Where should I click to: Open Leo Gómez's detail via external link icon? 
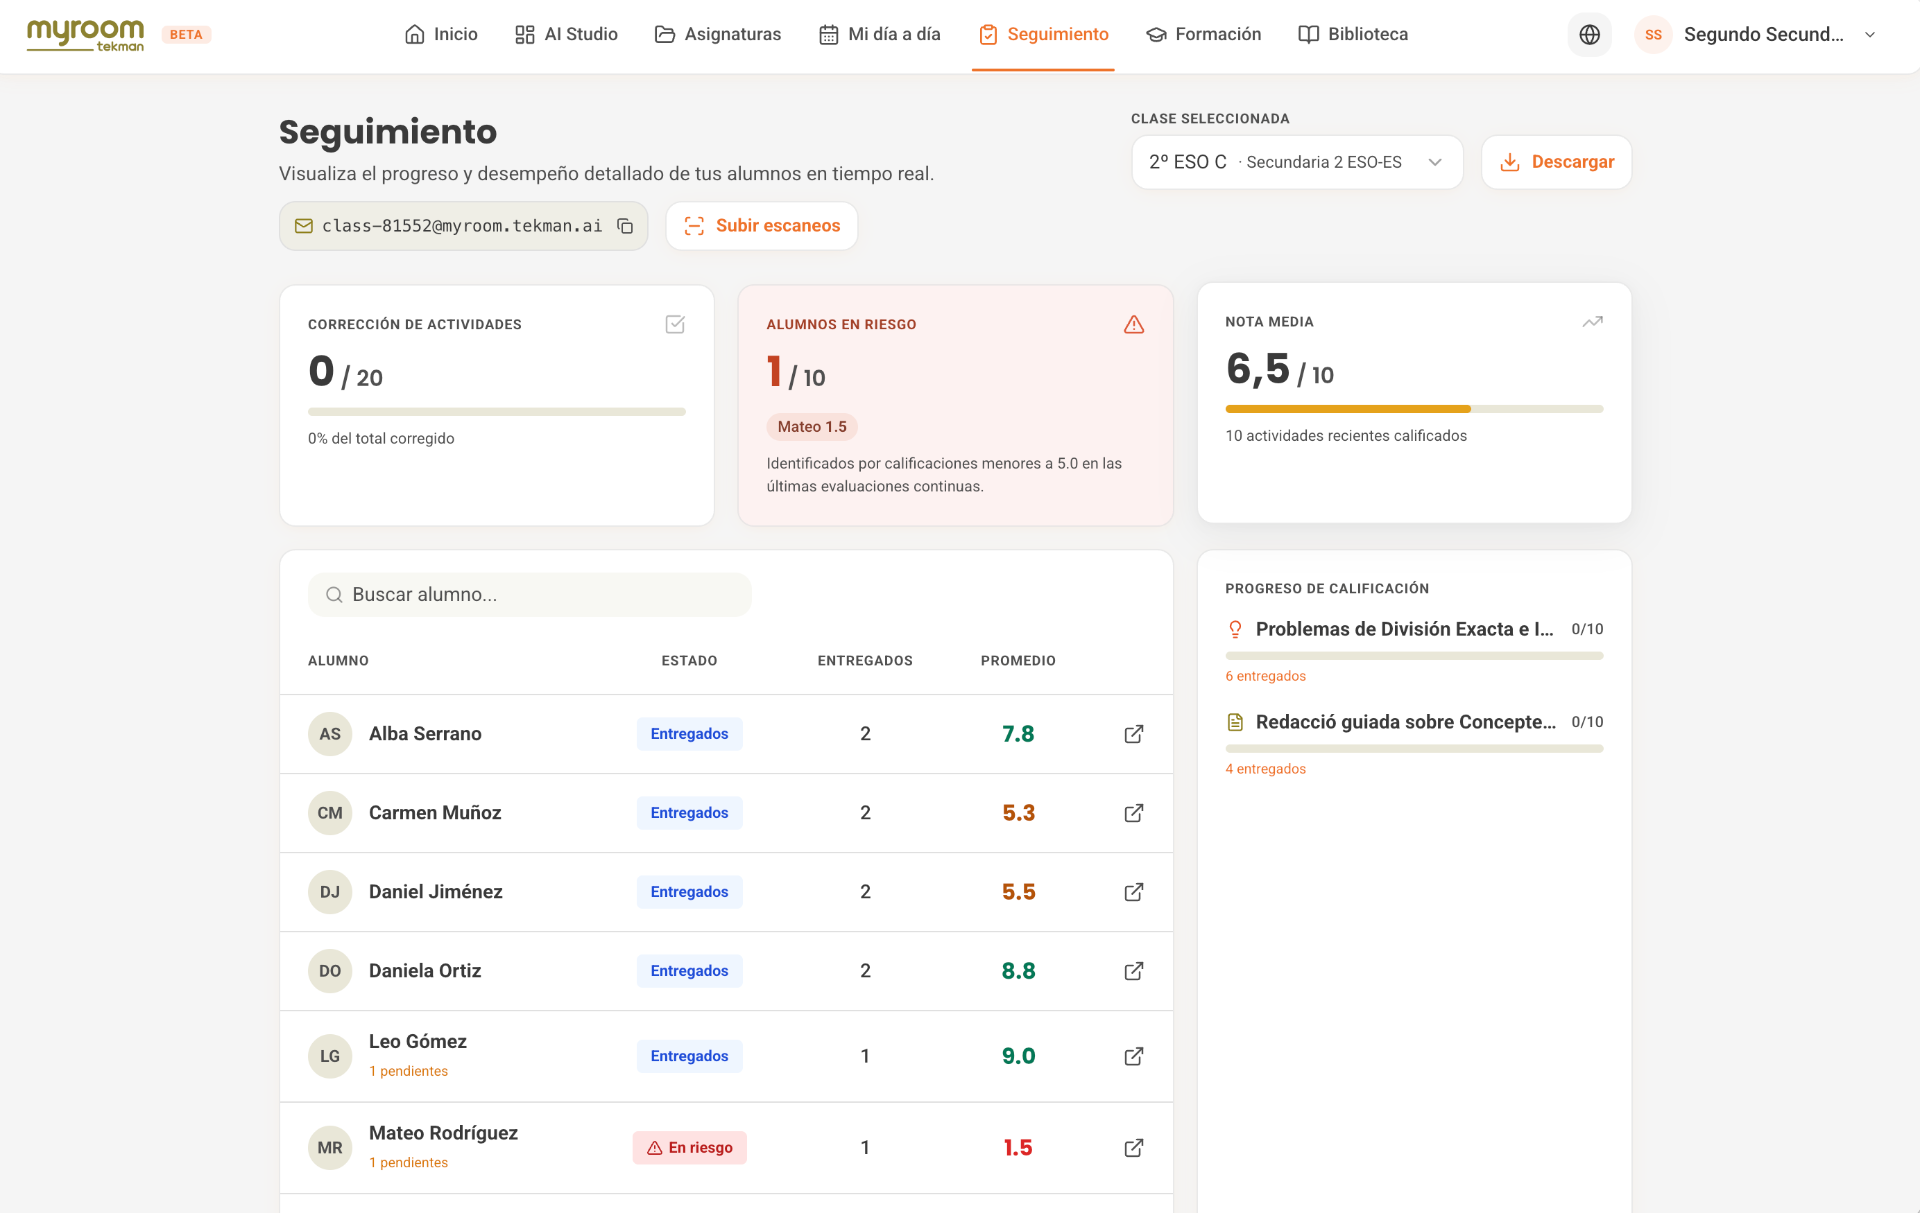point(1133,1056)
